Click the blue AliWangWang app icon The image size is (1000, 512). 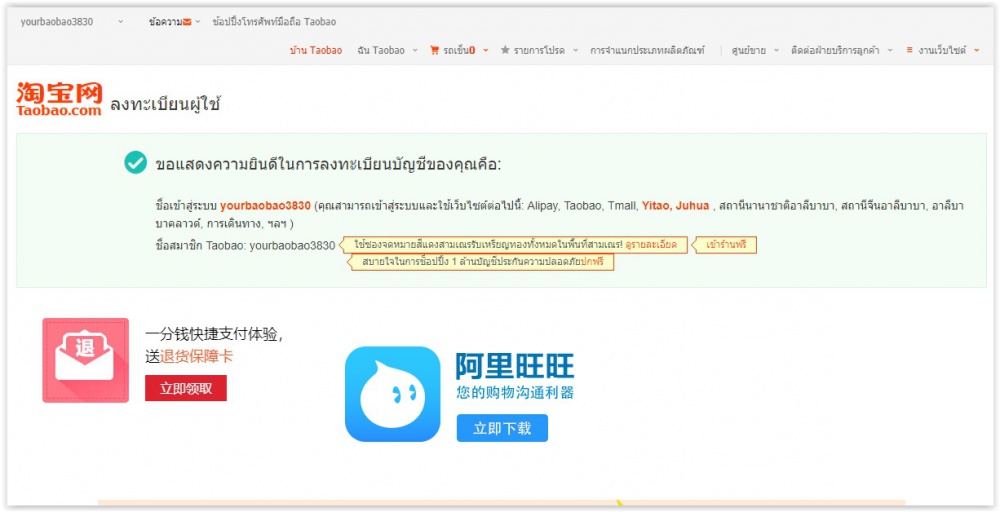(392, 394)
